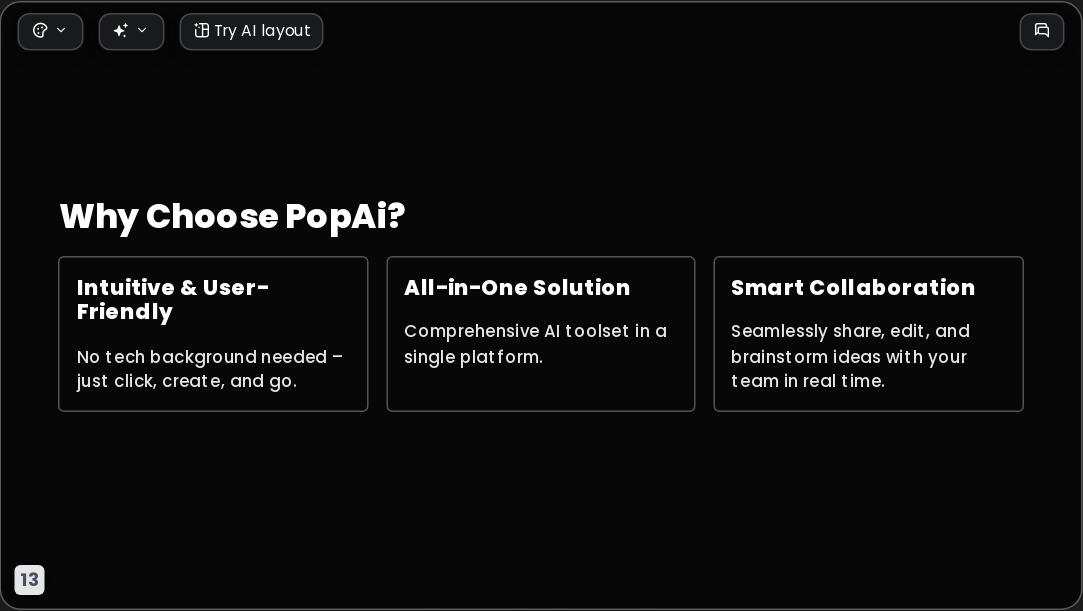Viewport: 1083px width, 611px height.
Task: Click the words "team in real time"
Action: 806,381
